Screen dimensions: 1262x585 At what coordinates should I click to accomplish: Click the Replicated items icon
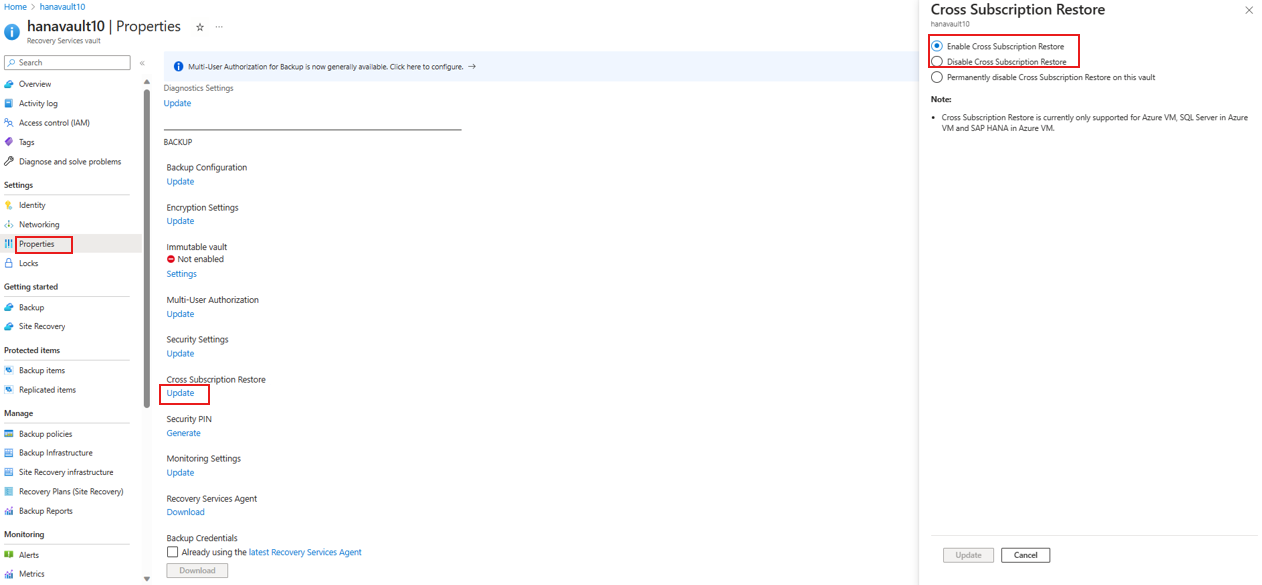[9, 390]
